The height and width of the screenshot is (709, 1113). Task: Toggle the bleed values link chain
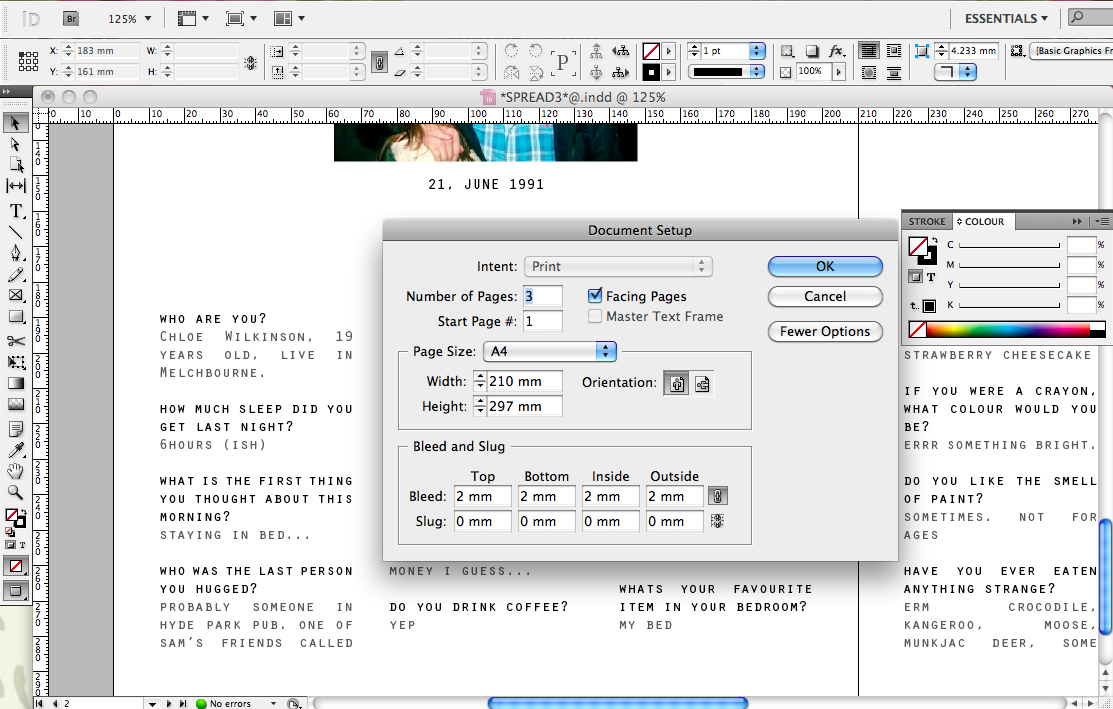716,496
